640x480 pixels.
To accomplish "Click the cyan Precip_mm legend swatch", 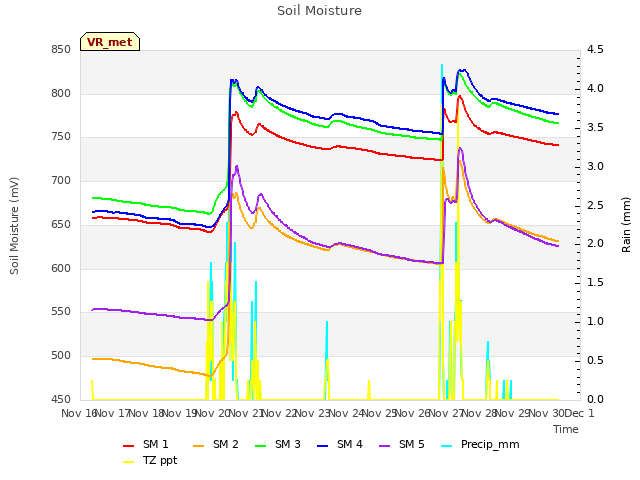I will click(447, 446).
